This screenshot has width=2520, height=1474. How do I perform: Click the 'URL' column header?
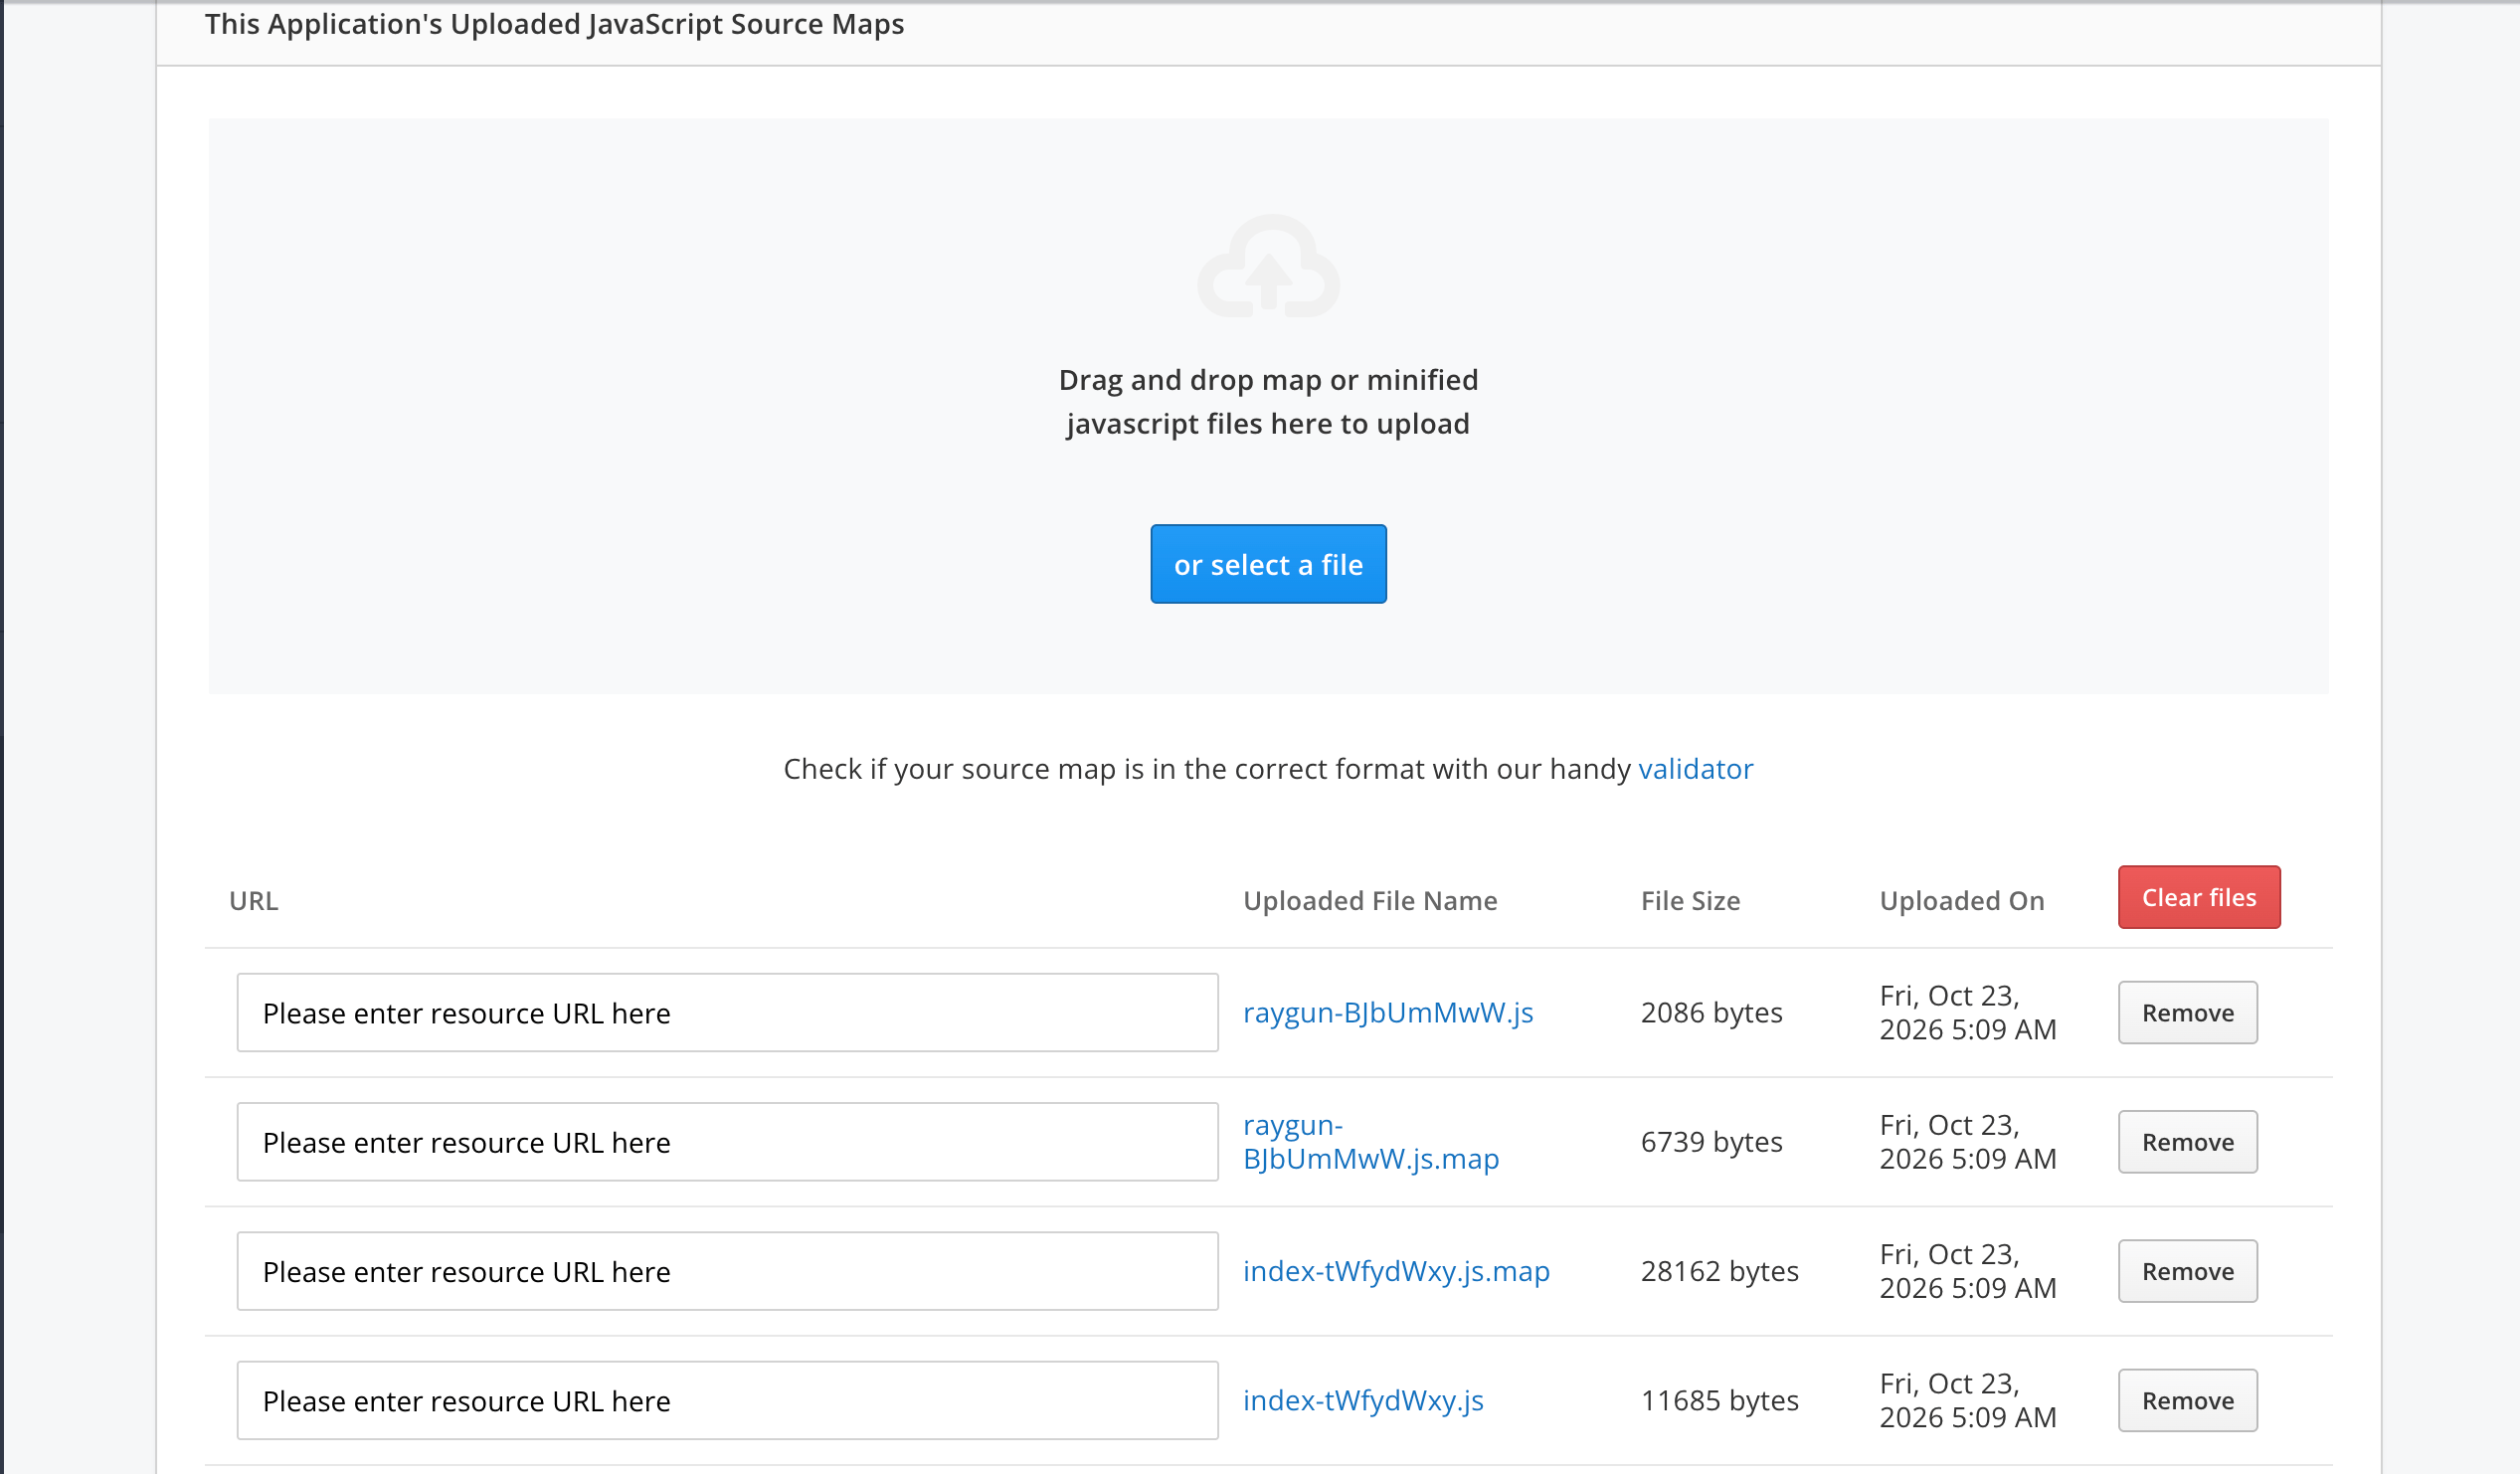pyautogui.click(x=254, y=900)
